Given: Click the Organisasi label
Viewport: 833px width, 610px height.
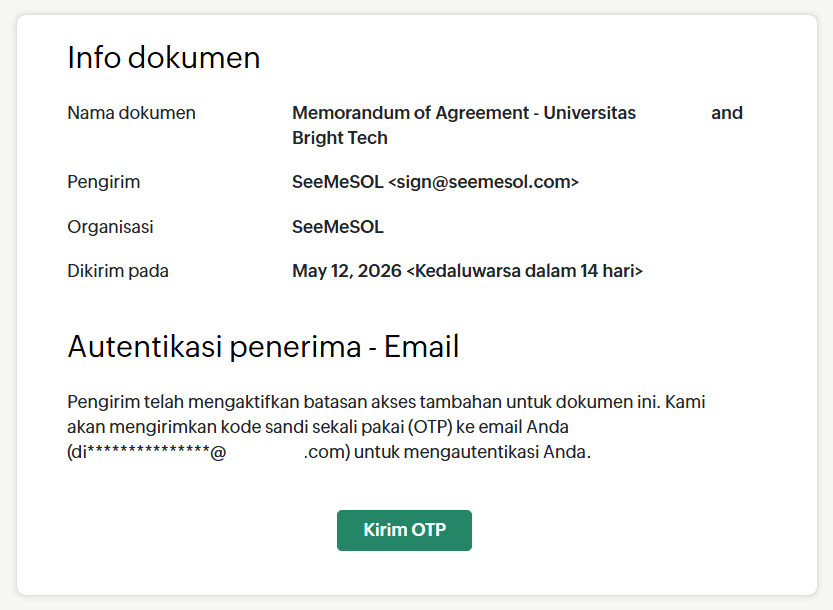Looking at the screenshot, I should tap(110, 227).
